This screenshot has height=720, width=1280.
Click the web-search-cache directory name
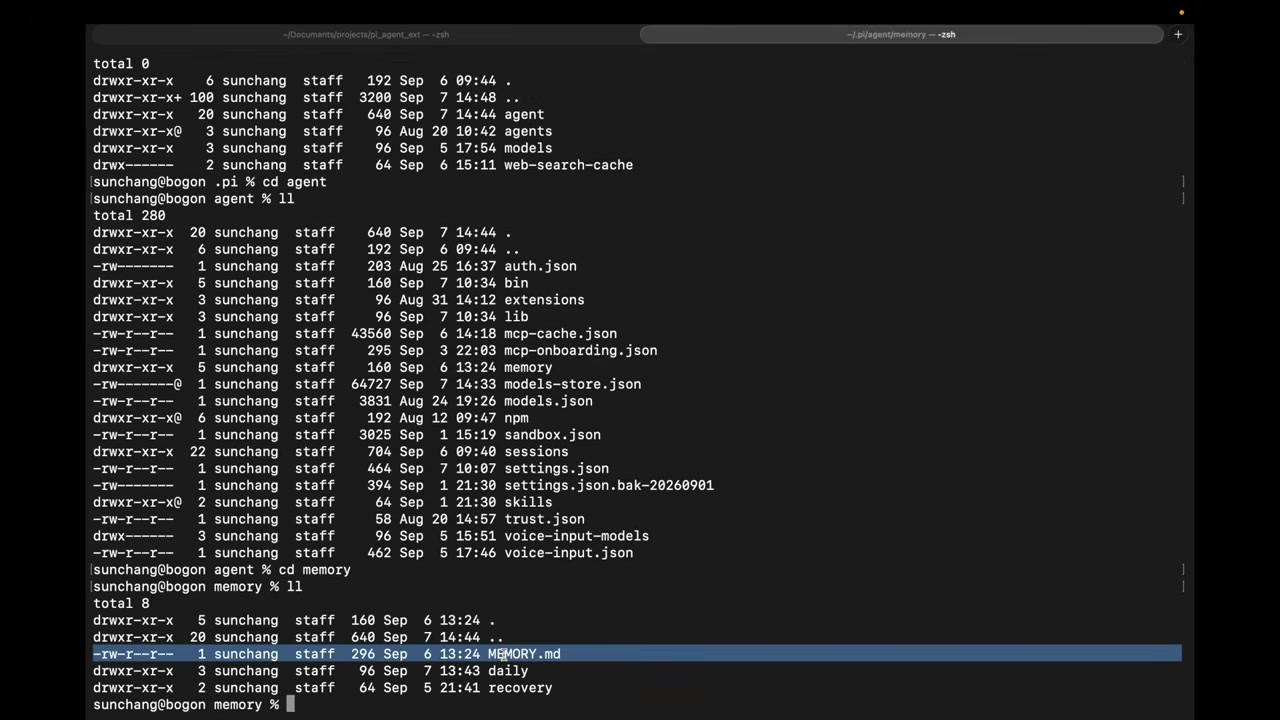click(568, 165)
